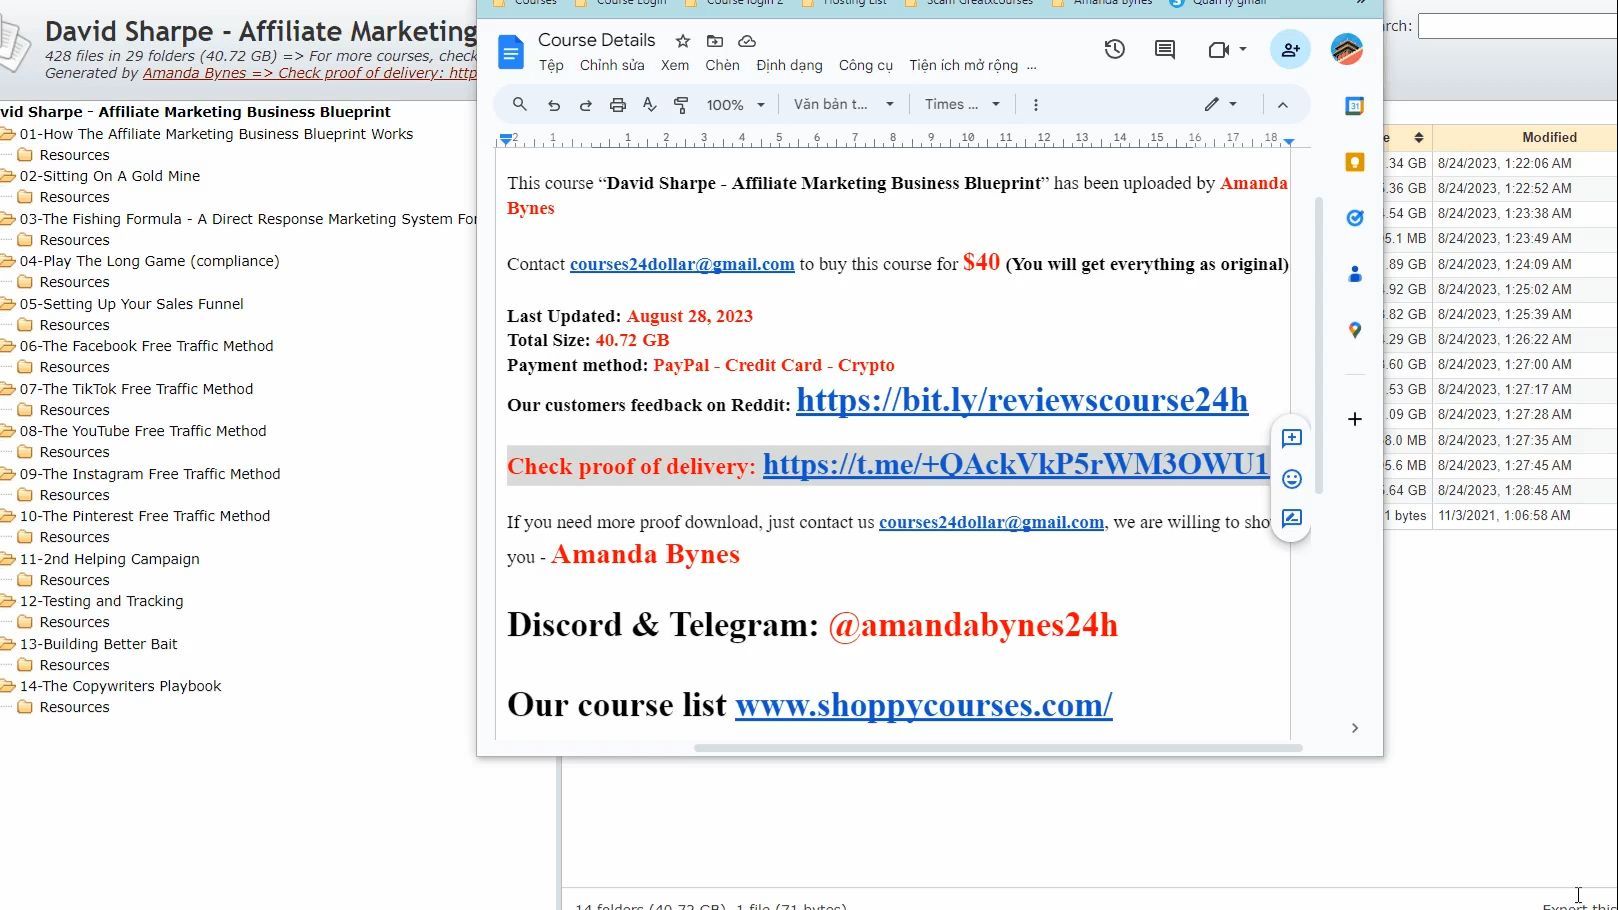This screenshot has height=910, width=1618.
Task: Open the paragraph style dropdown
Action: [x=844, y=104]
